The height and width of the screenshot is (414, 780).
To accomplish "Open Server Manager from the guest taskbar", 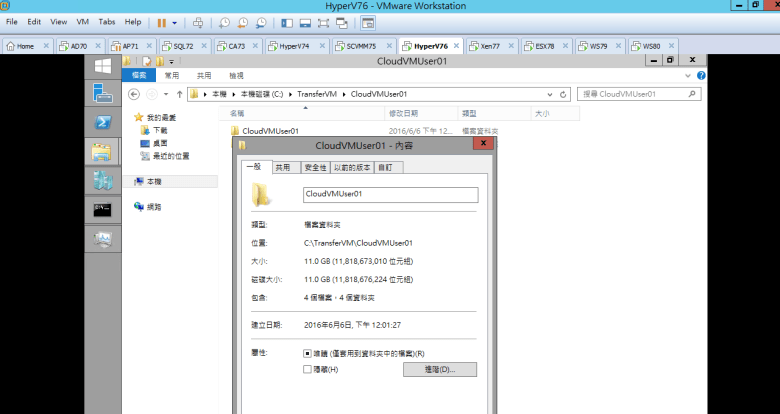I will pos(102,94).
